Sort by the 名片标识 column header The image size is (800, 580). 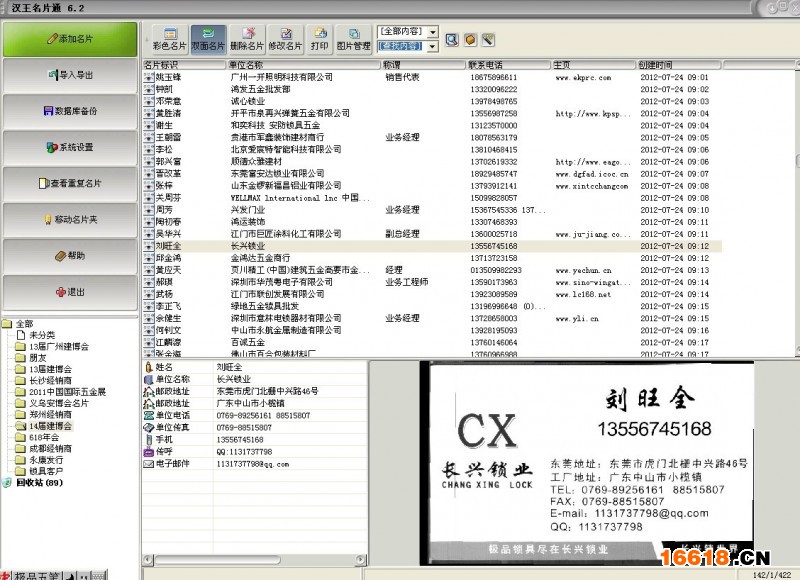pos(184,65)
